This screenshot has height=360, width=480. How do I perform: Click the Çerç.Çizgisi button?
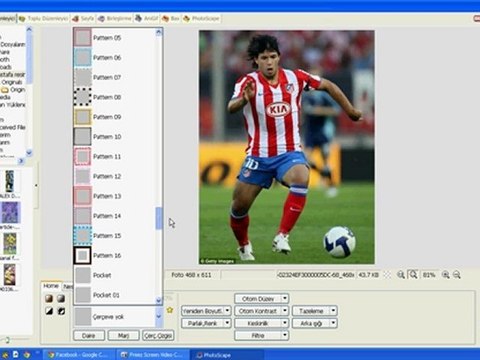pyautogui.click(x=158, y=335)
